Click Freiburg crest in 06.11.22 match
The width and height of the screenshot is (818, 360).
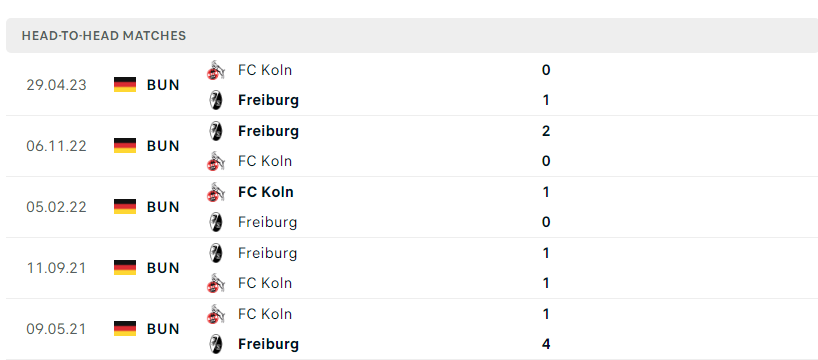tap(215, 131)
